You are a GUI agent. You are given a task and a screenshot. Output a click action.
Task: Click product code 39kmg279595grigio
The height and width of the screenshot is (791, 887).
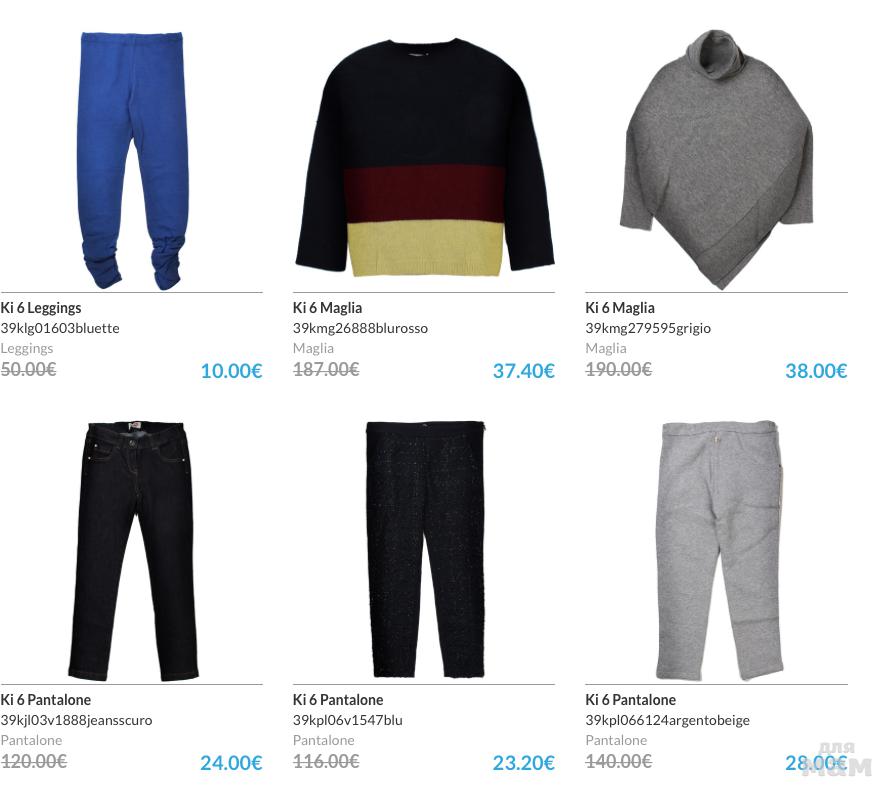coord(648,328)
